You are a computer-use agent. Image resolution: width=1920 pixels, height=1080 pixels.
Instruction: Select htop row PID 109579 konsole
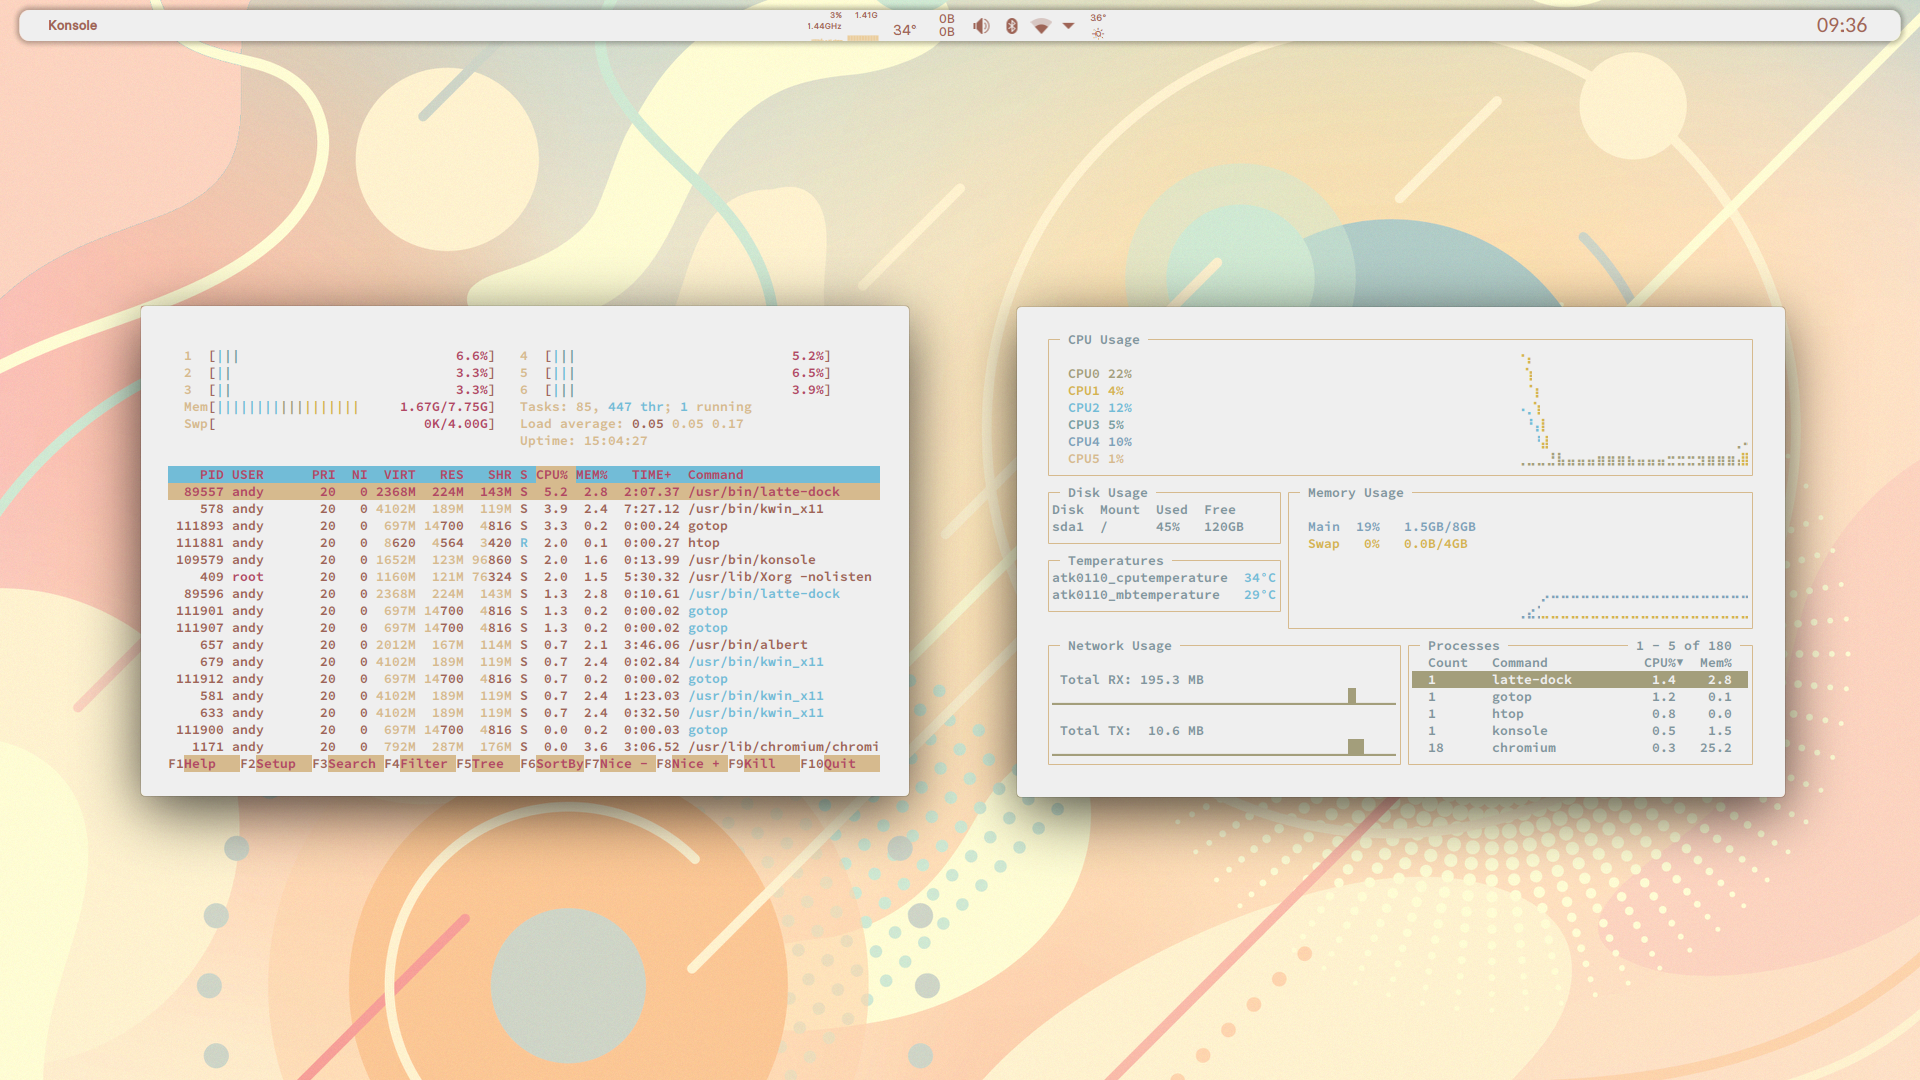pyautogui.click(x=524, y=560)
